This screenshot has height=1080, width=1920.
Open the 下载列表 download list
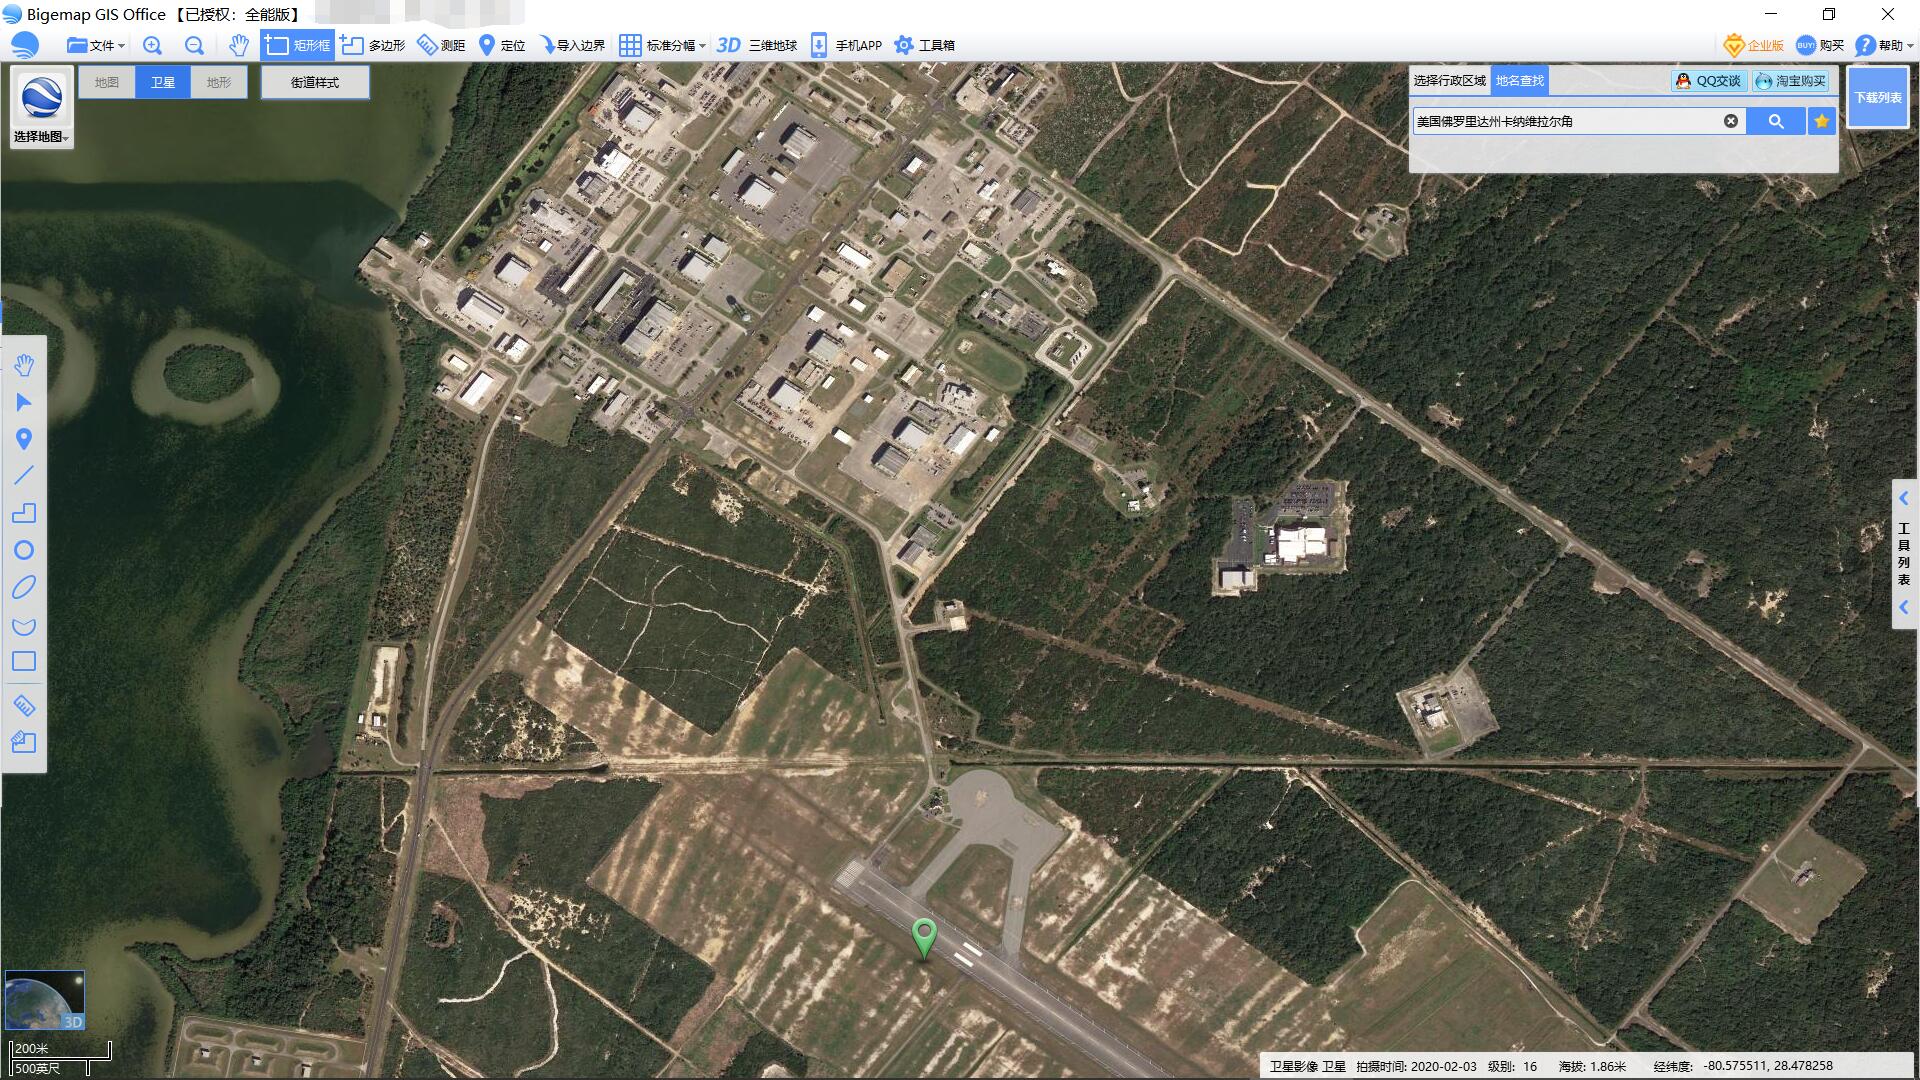[x=1877, y=97]
